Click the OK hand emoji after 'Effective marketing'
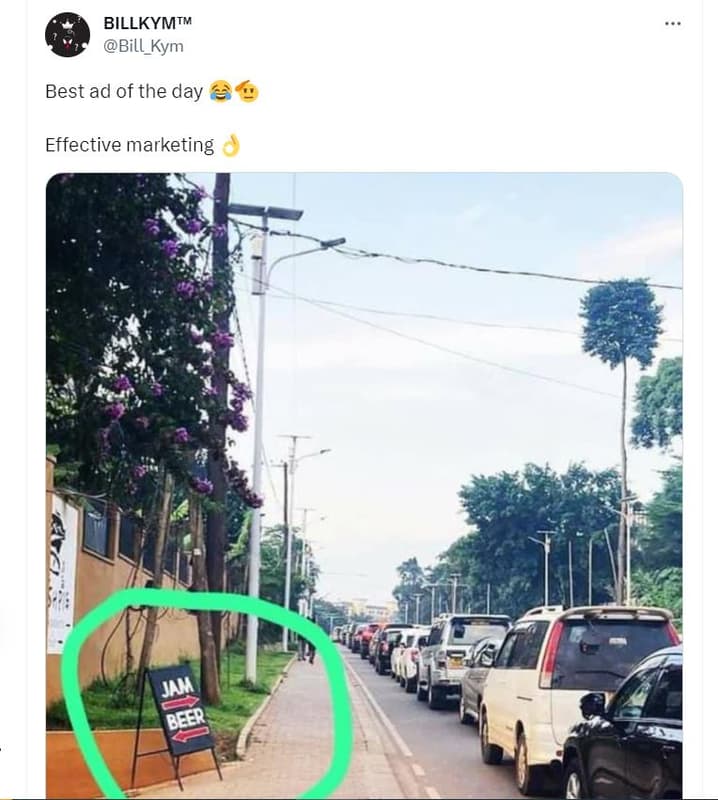The width and height of the screenshot is (718, 800). click(x=231, y=146)
